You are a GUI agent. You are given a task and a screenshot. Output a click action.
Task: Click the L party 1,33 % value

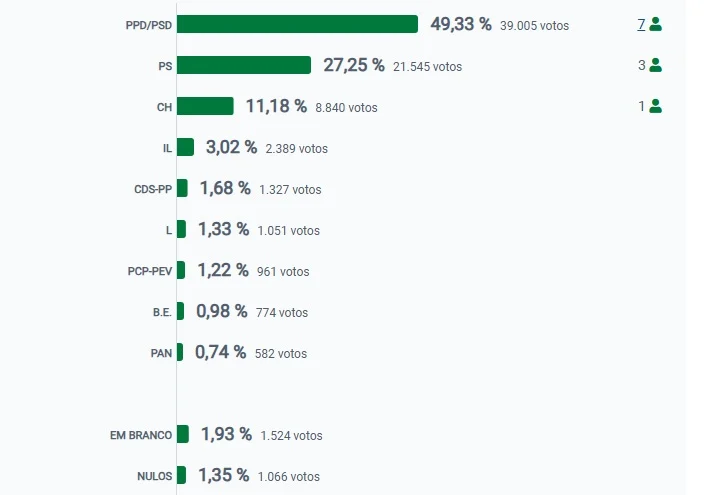pyautogui.click(x=224, y=229)
